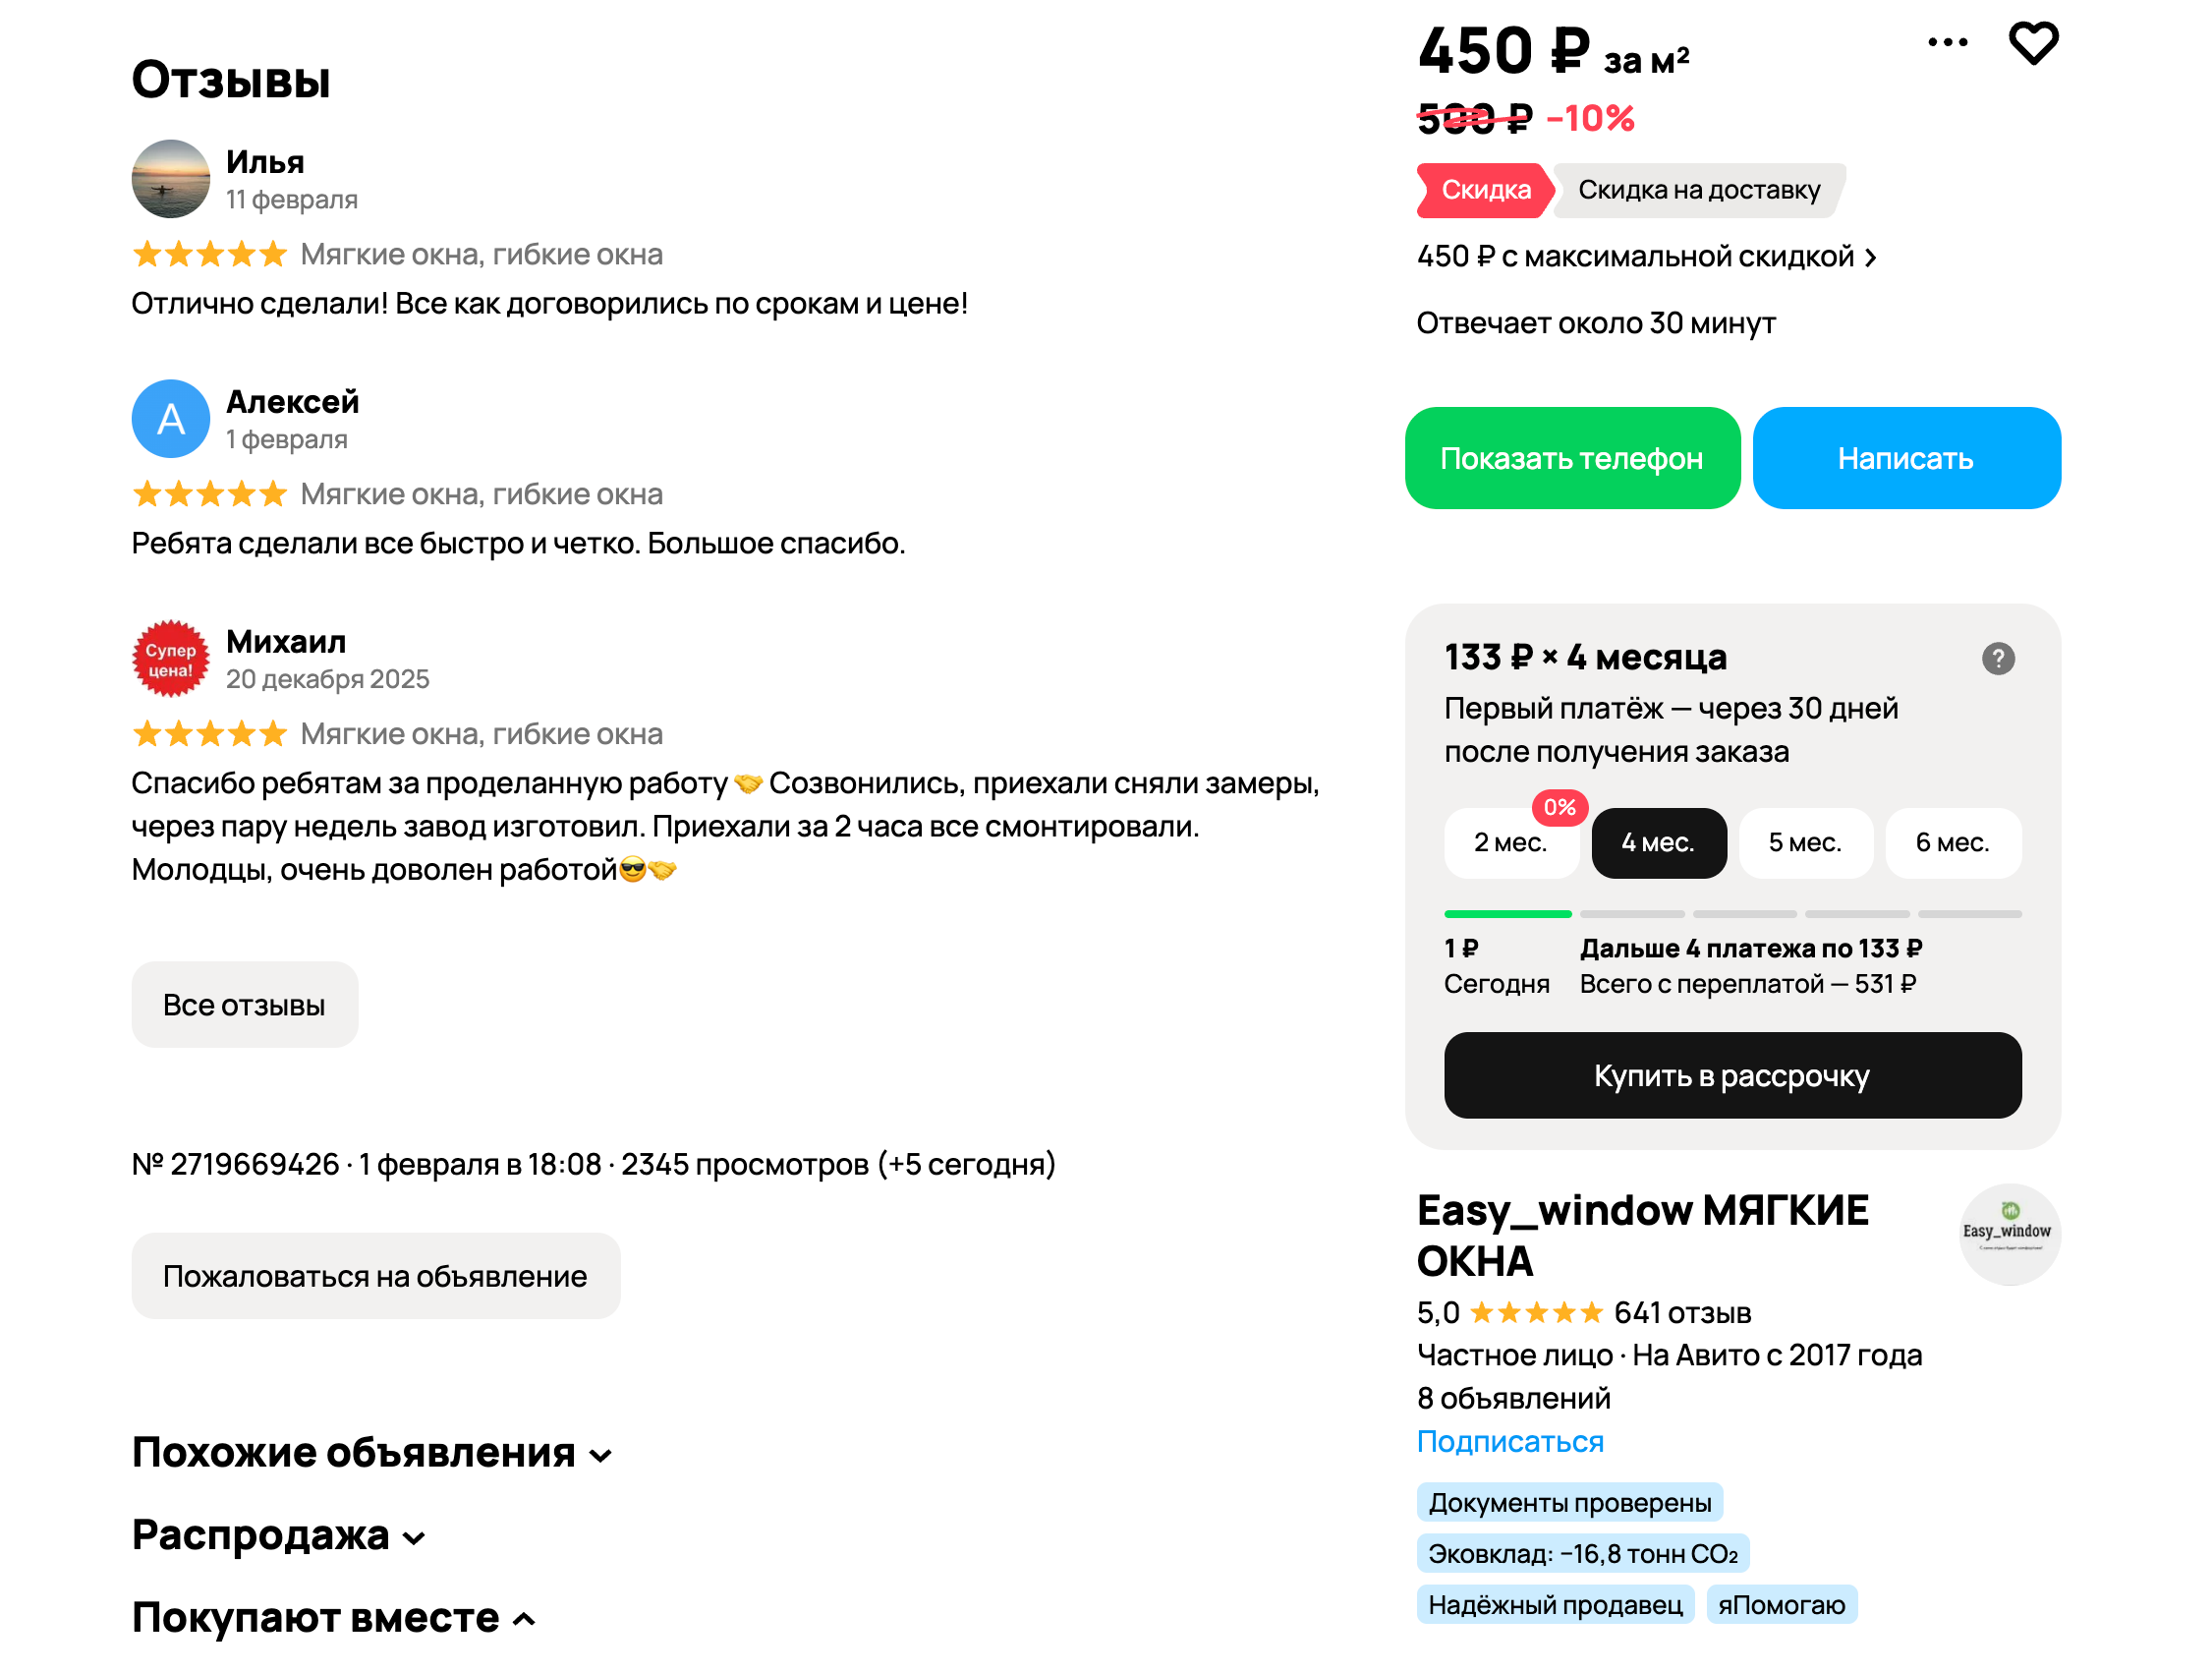2212x1673 pixels.
Task: Click the seller's five-star rating
Action: [1536, 1312]
